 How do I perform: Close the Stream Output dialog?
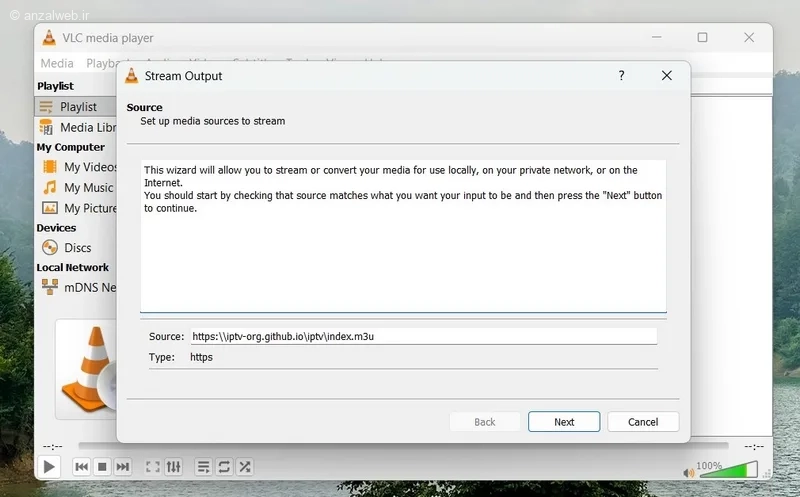(x=666, y=76)
